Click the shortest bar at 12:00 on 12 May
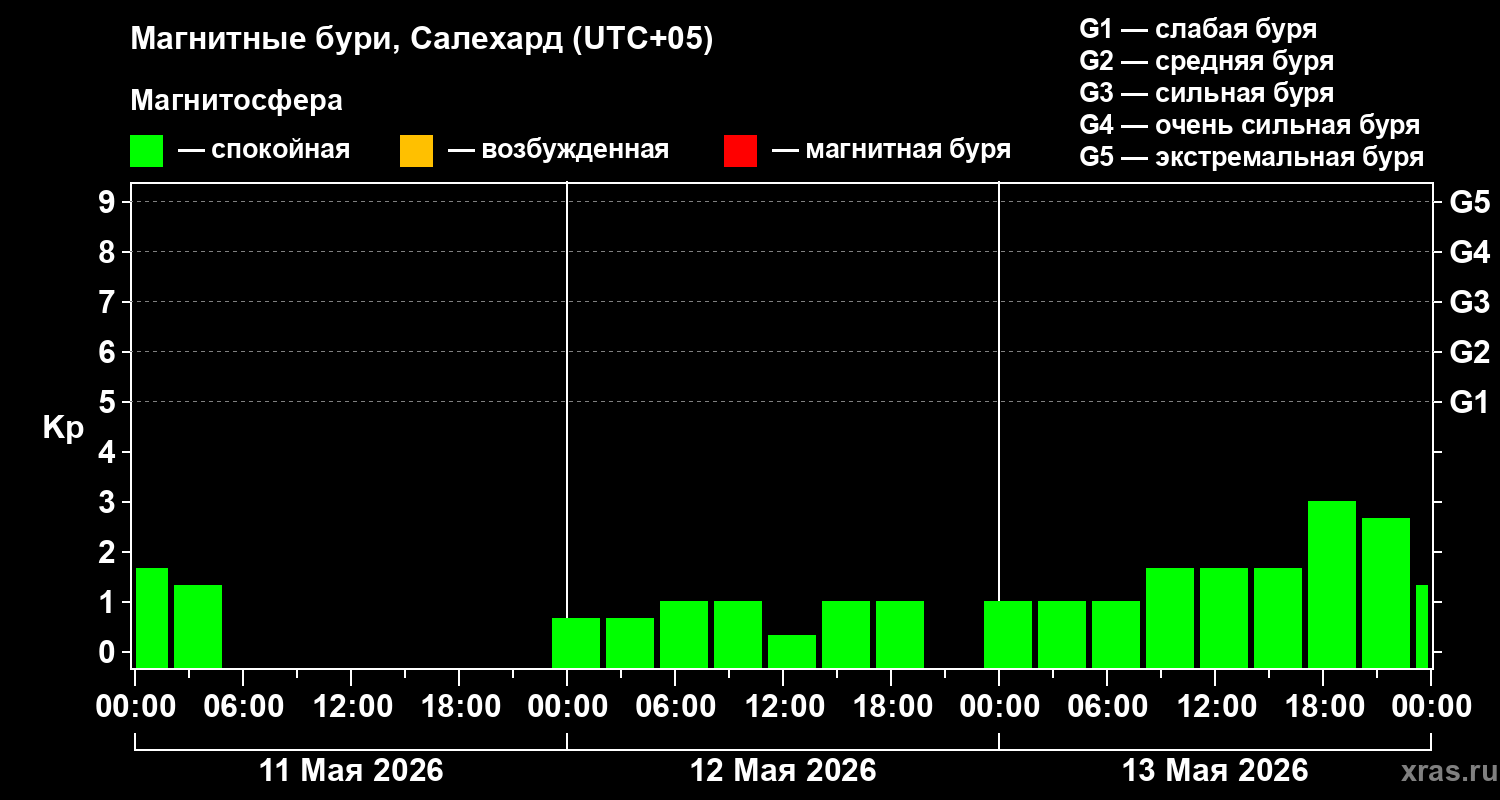The image size is (1500, 800). (792, 651)
